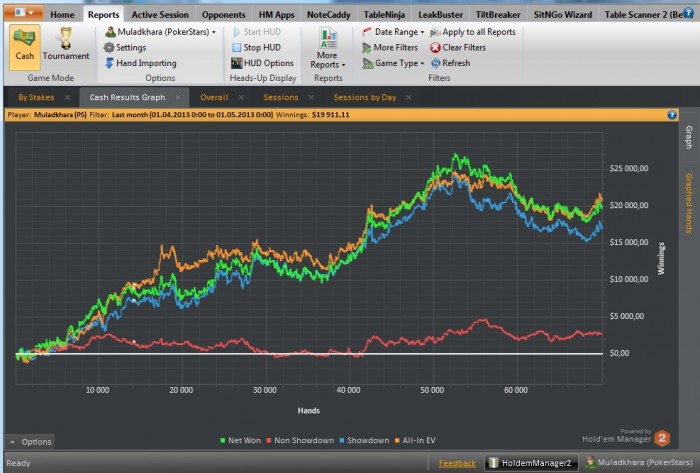The height and width of the screenshot is (473, 700).
Task: Open Opponents tab
Action: tap(224, 15)
